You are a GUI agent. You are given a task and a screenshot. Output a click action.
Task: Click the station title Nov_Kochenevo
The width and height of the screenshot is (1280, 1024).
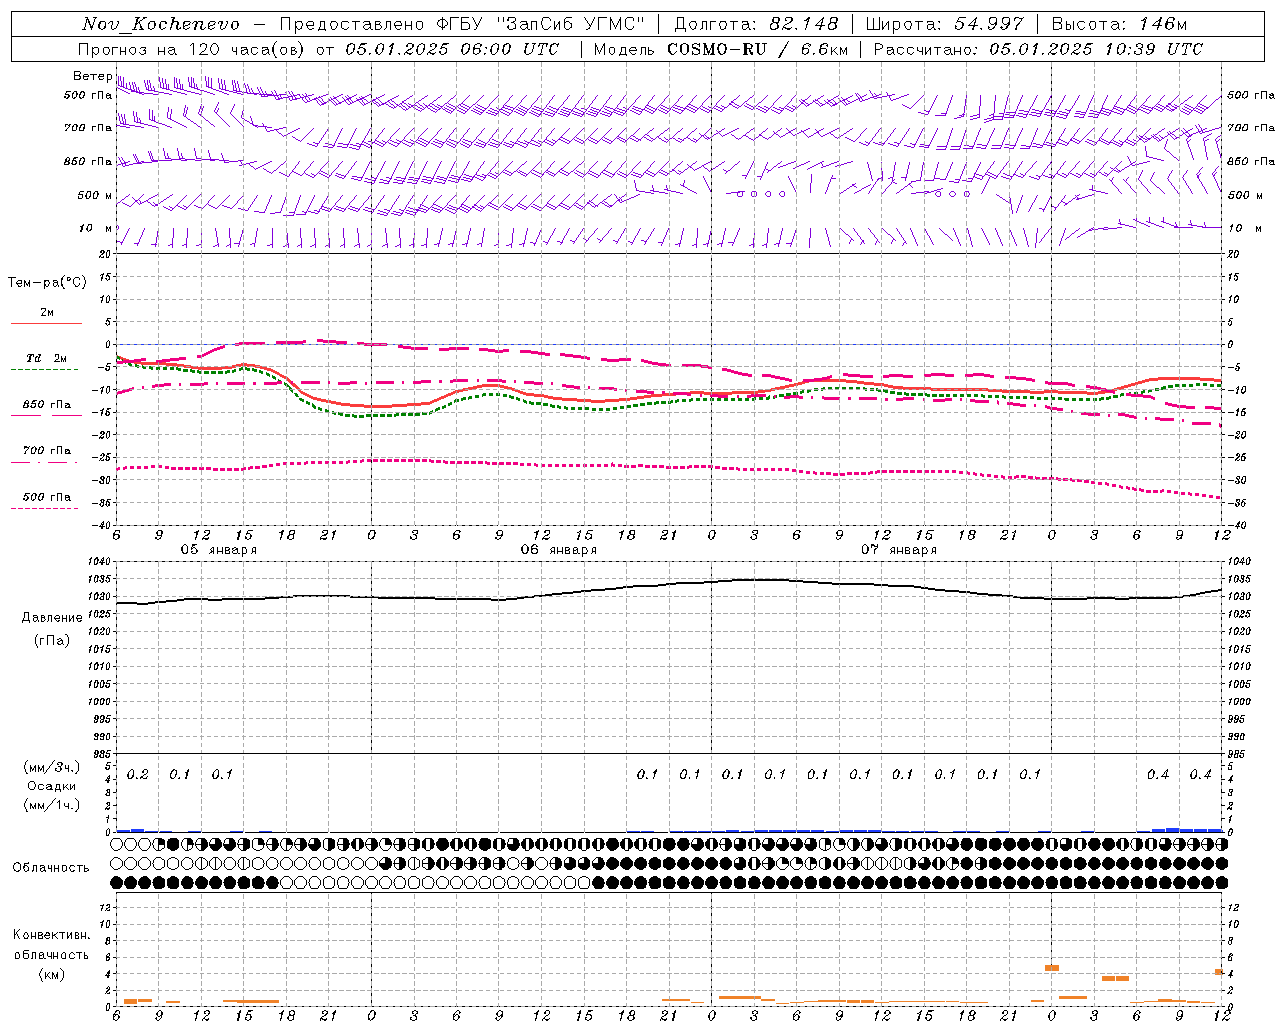[161, 24]
